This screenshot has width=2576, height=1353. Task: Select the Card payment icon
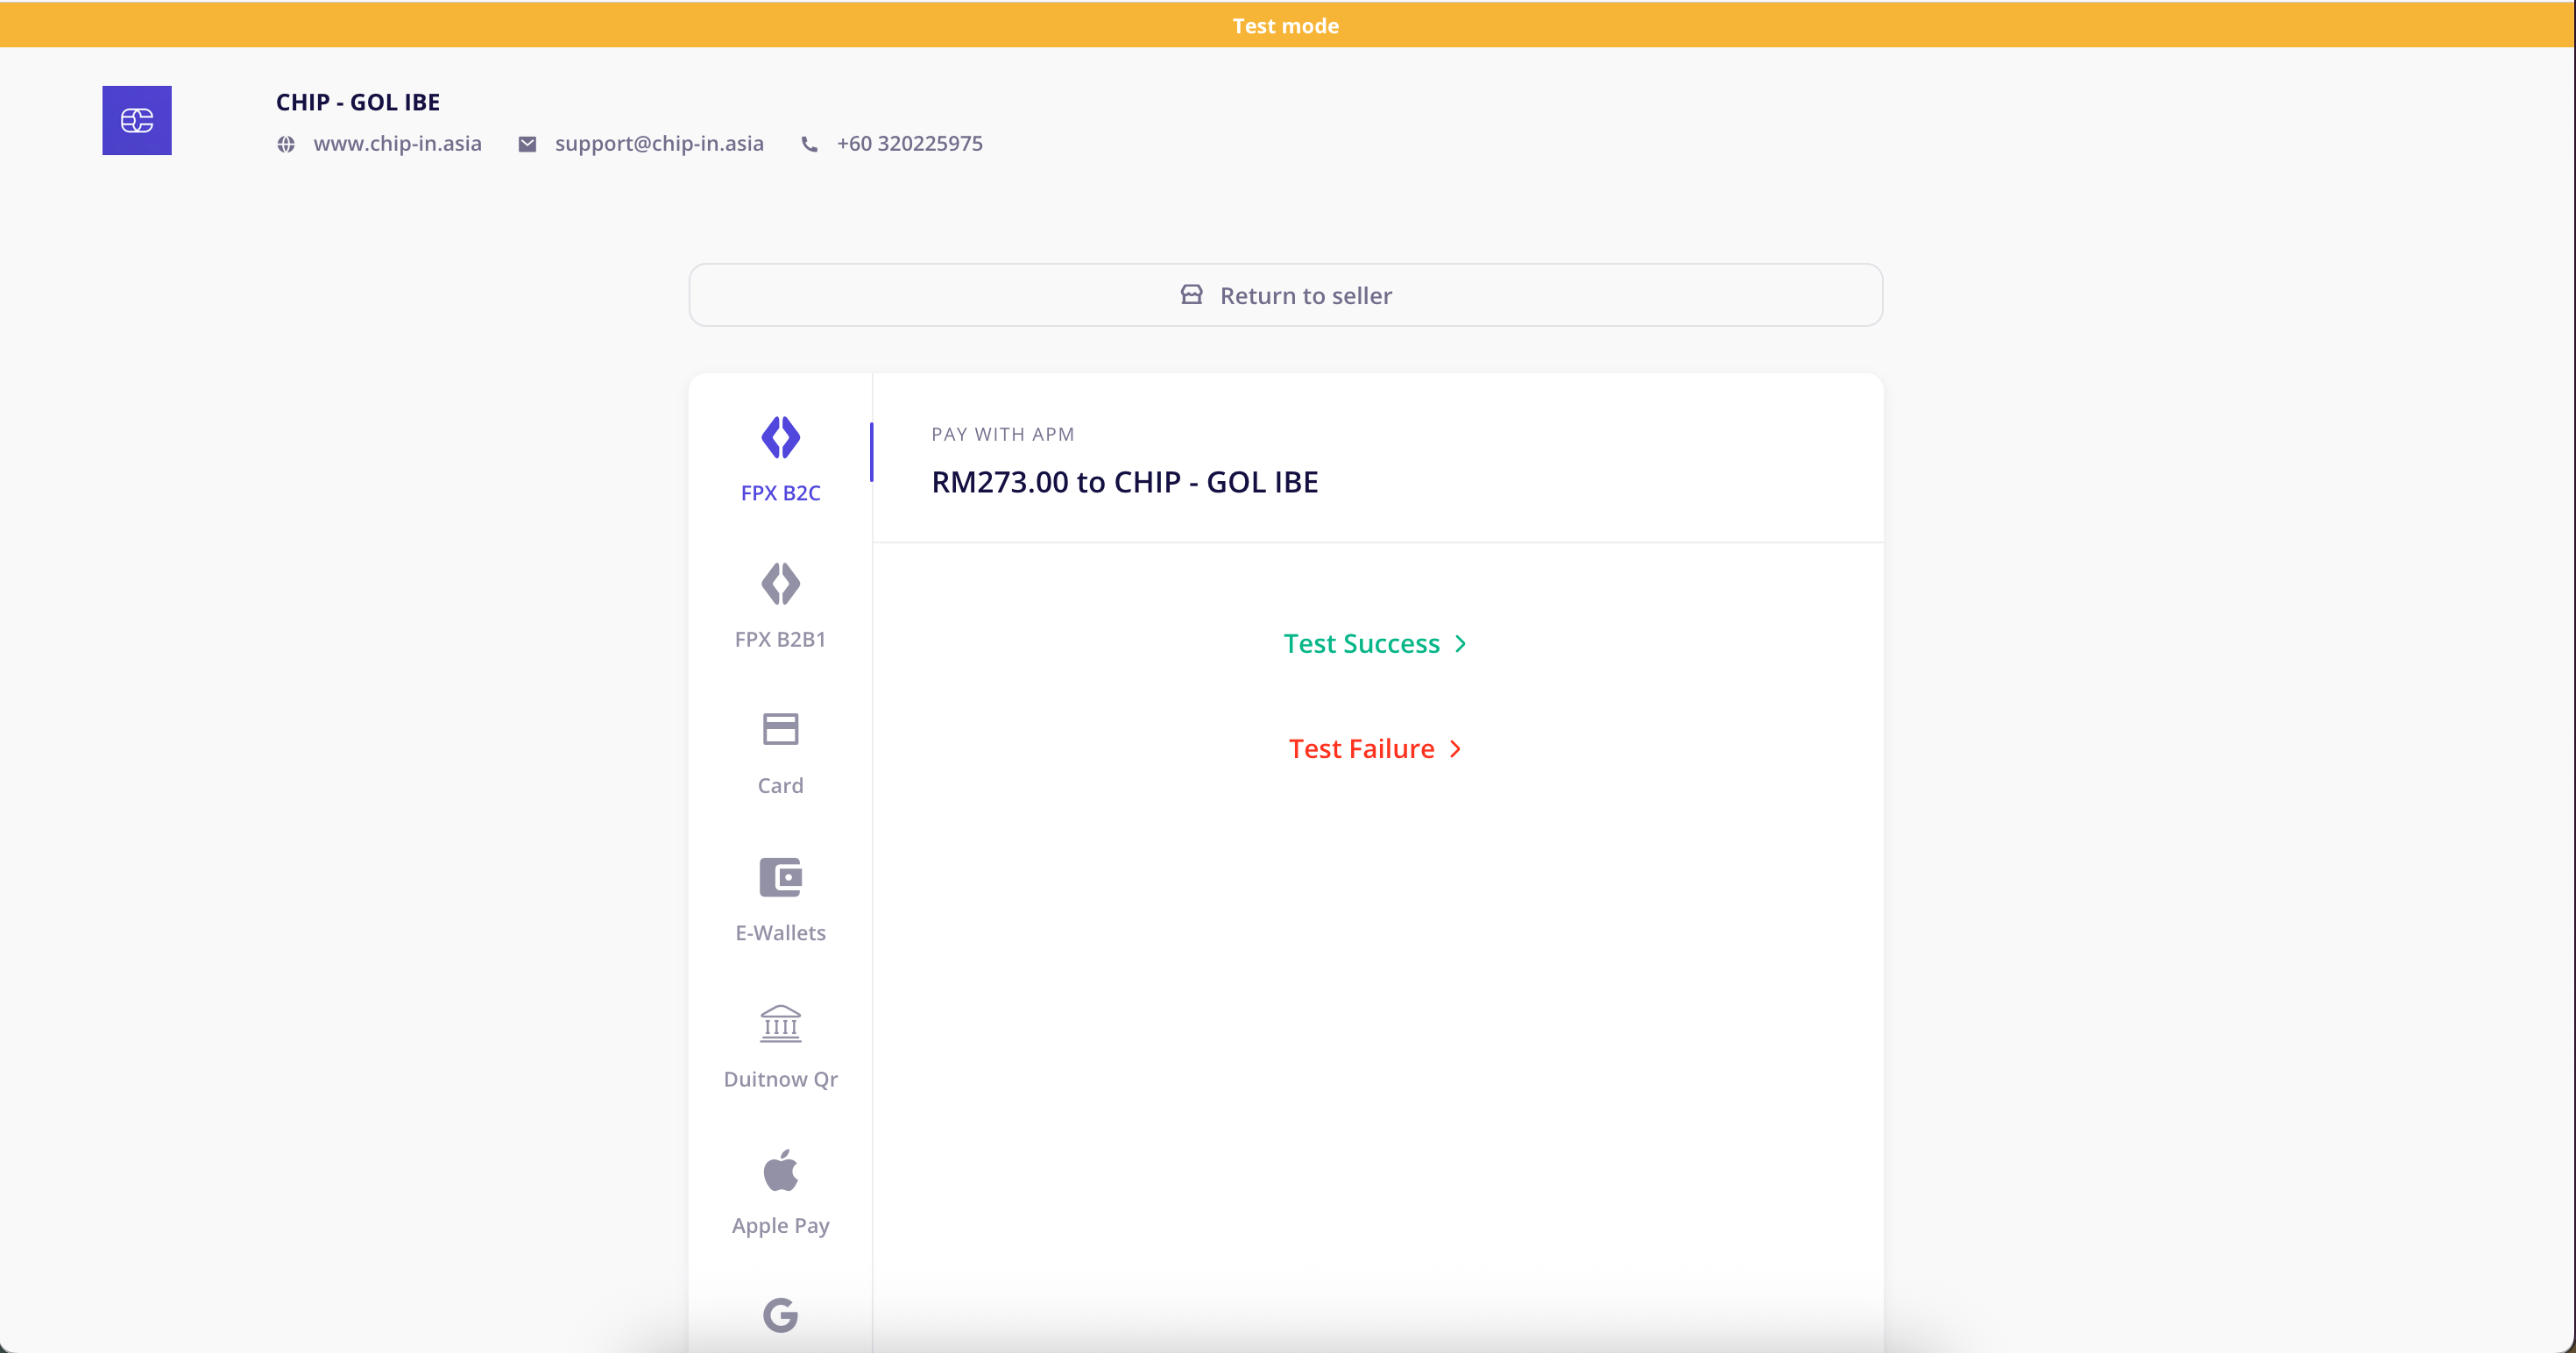[x=780, y=729]
